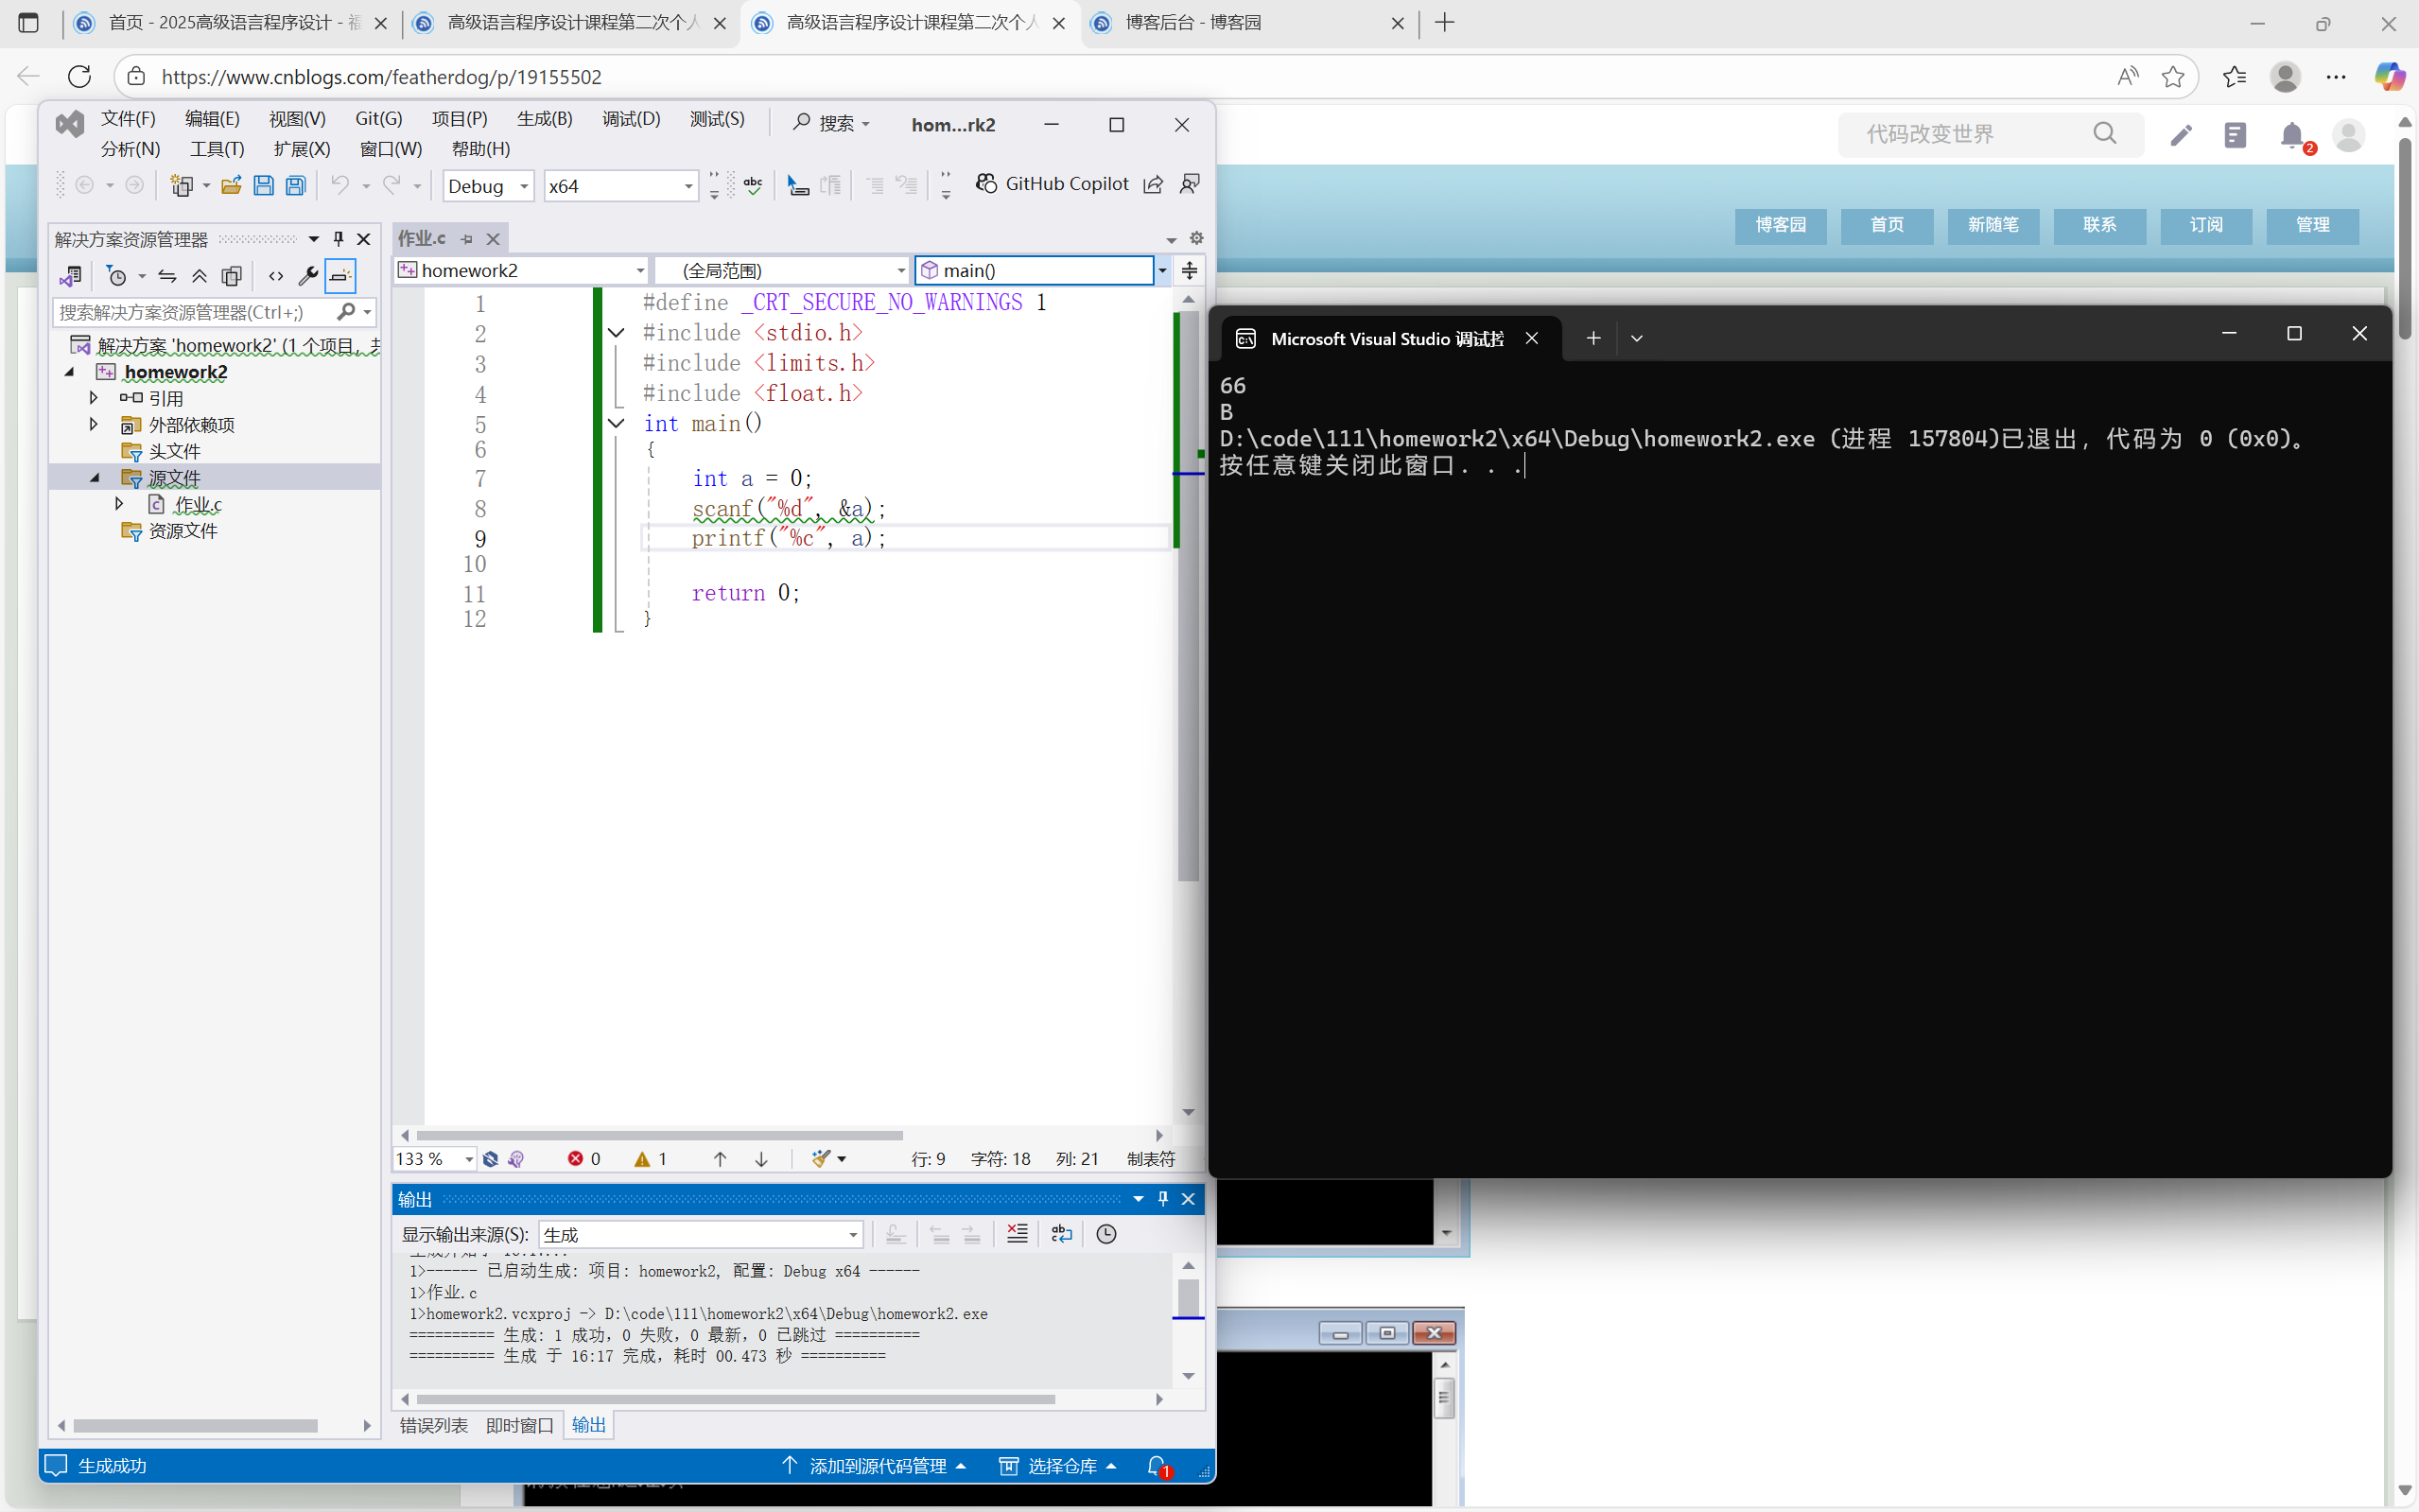Click the properties wrench icon in Solution Explorer
This screenshot has width=2419, height=1512.
(308, 276)
